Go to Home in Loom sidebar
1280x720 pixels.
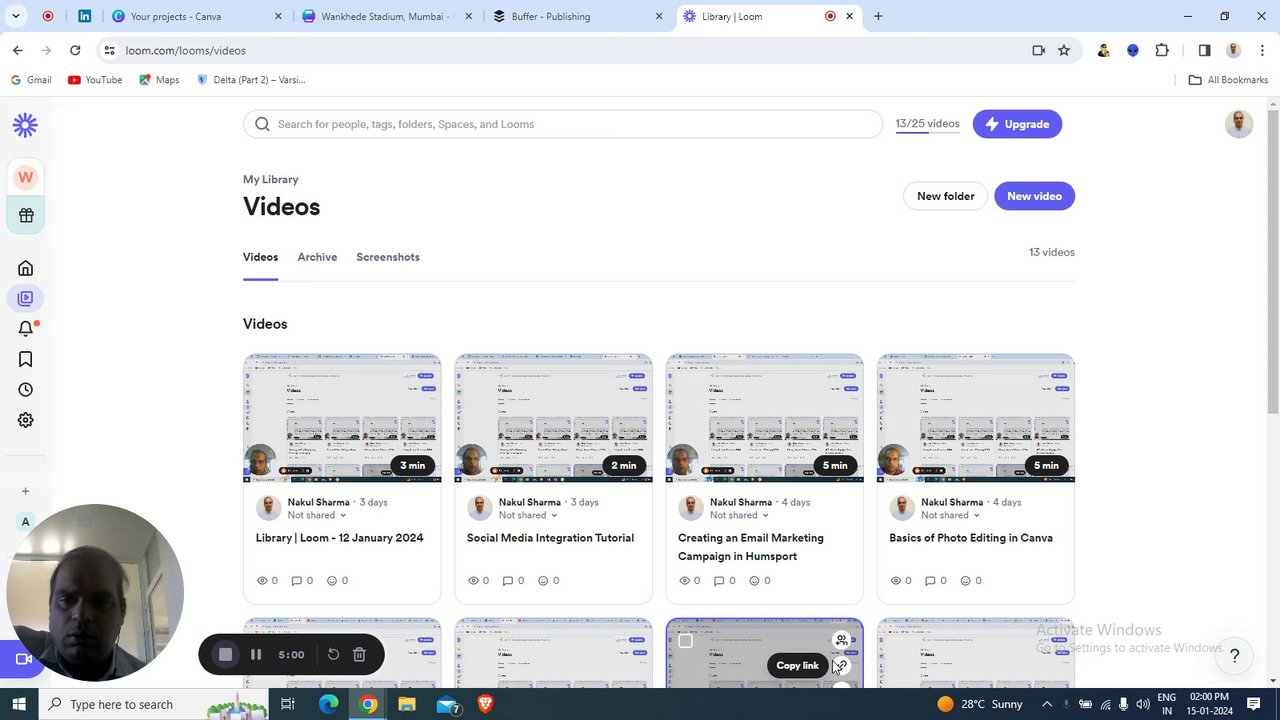coord(25,268)
